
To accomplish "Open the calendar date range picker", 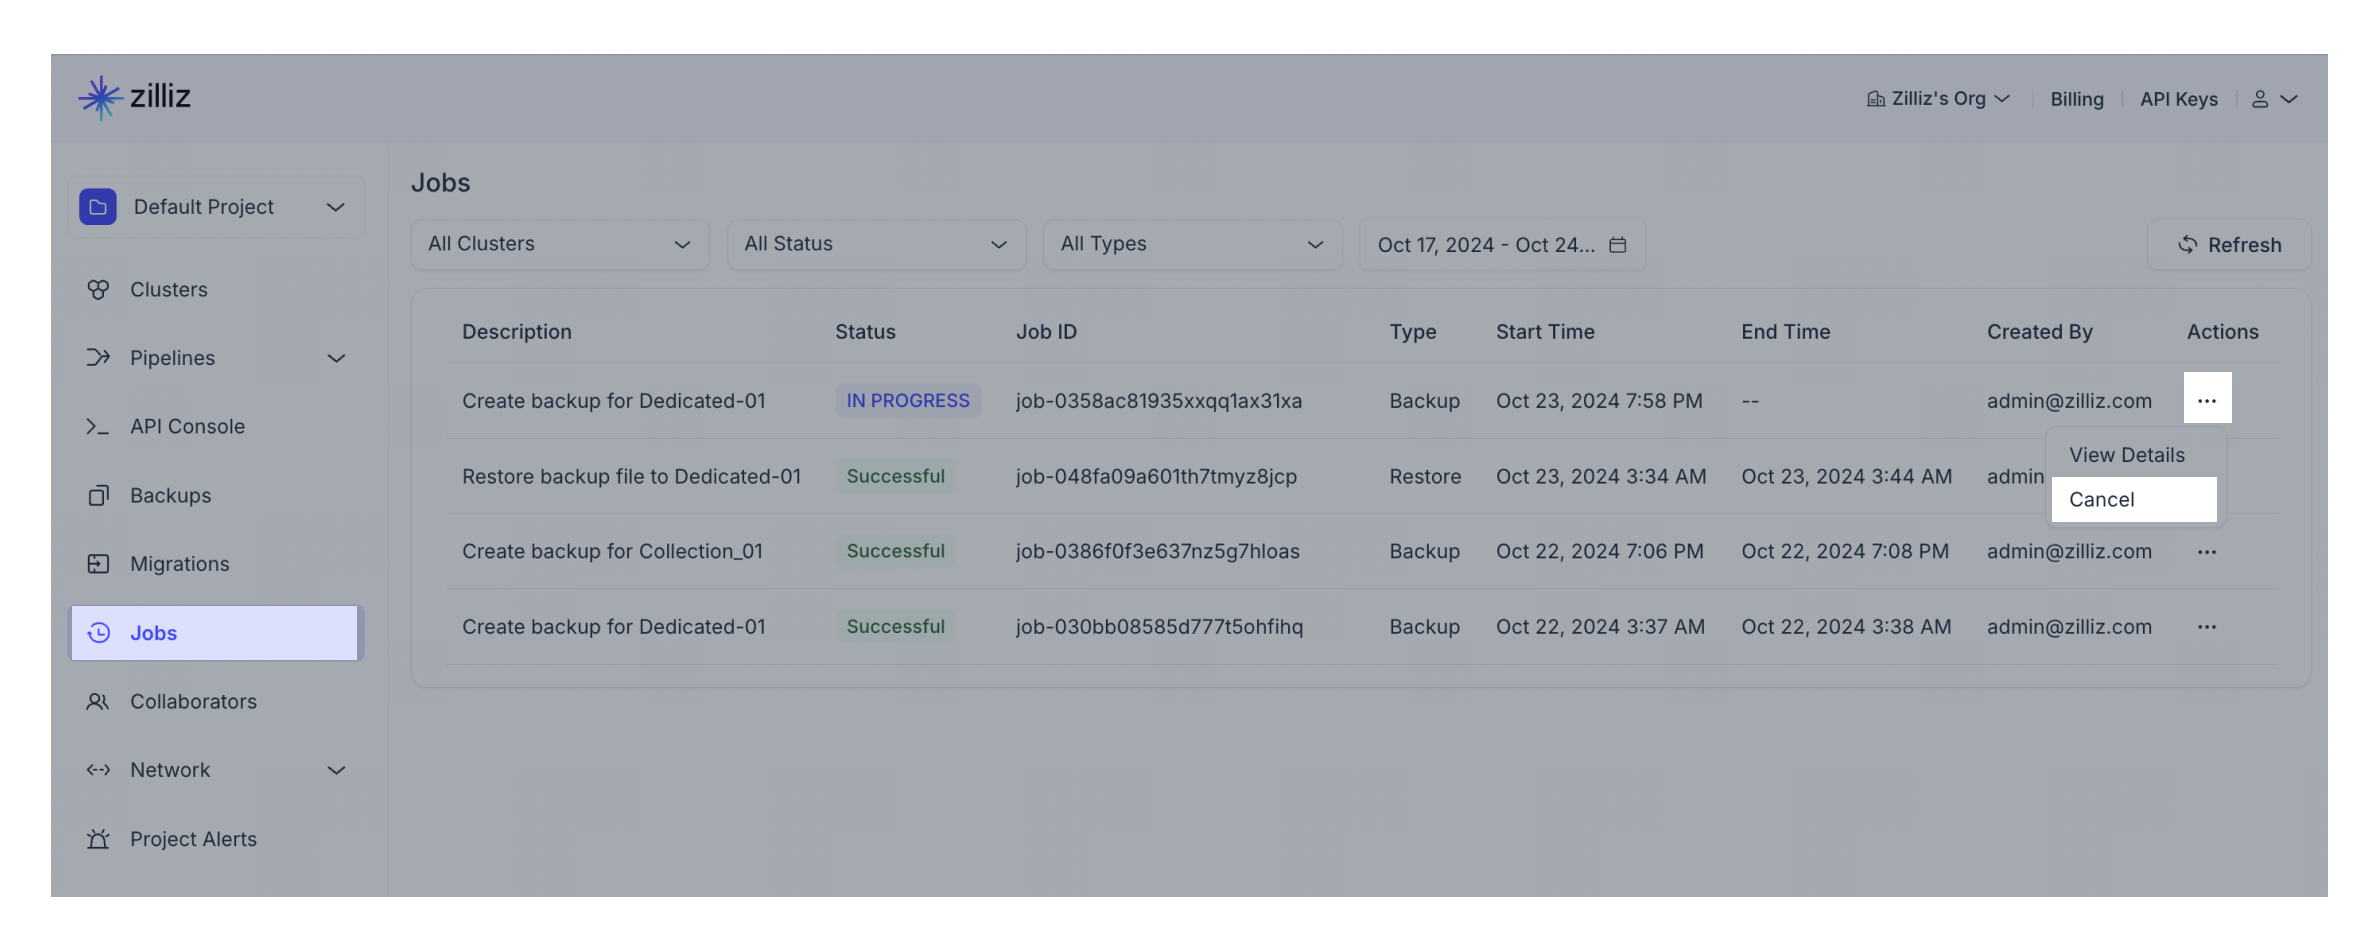I will pos(1617,245).
